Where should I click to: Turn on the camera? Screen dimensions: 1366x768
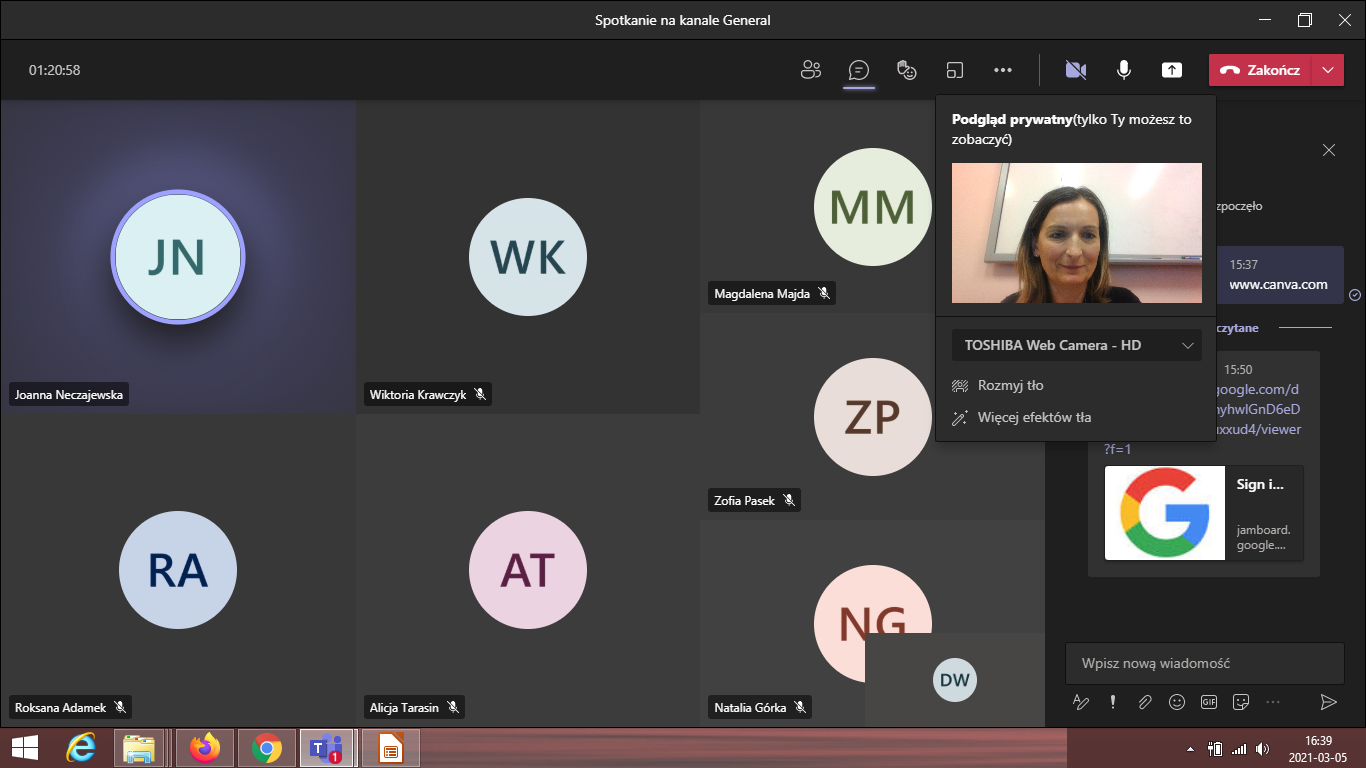tap(1076, 70)
